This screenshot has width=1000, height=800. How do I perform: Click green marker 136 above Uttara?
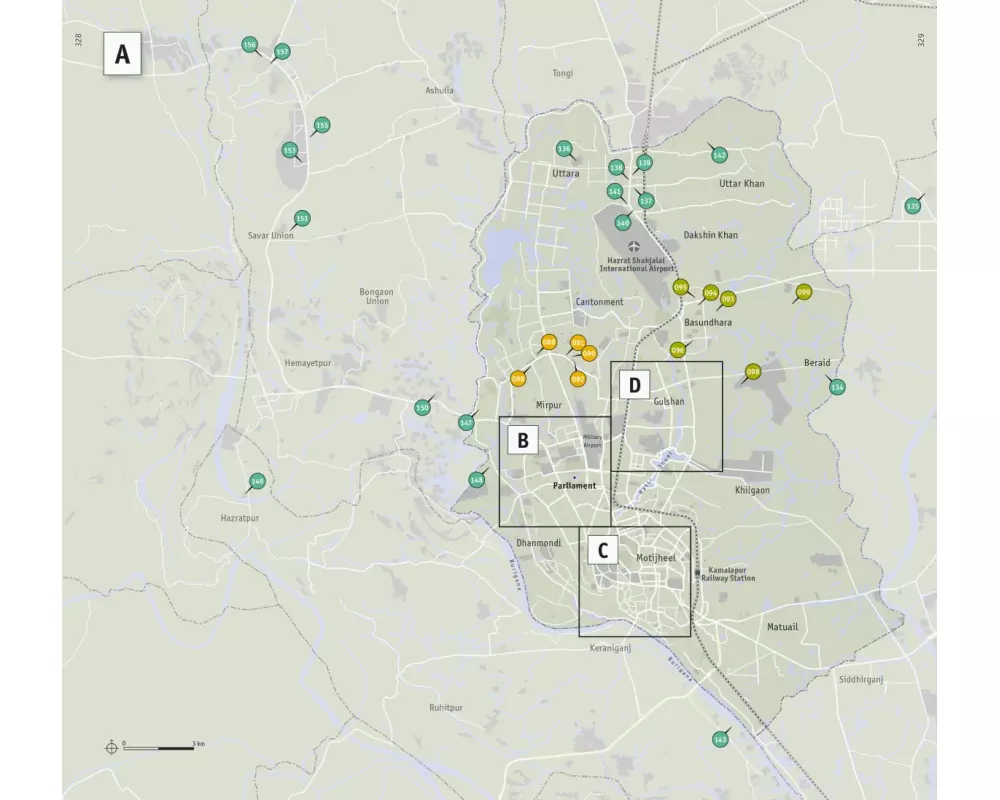click(564, 149)
